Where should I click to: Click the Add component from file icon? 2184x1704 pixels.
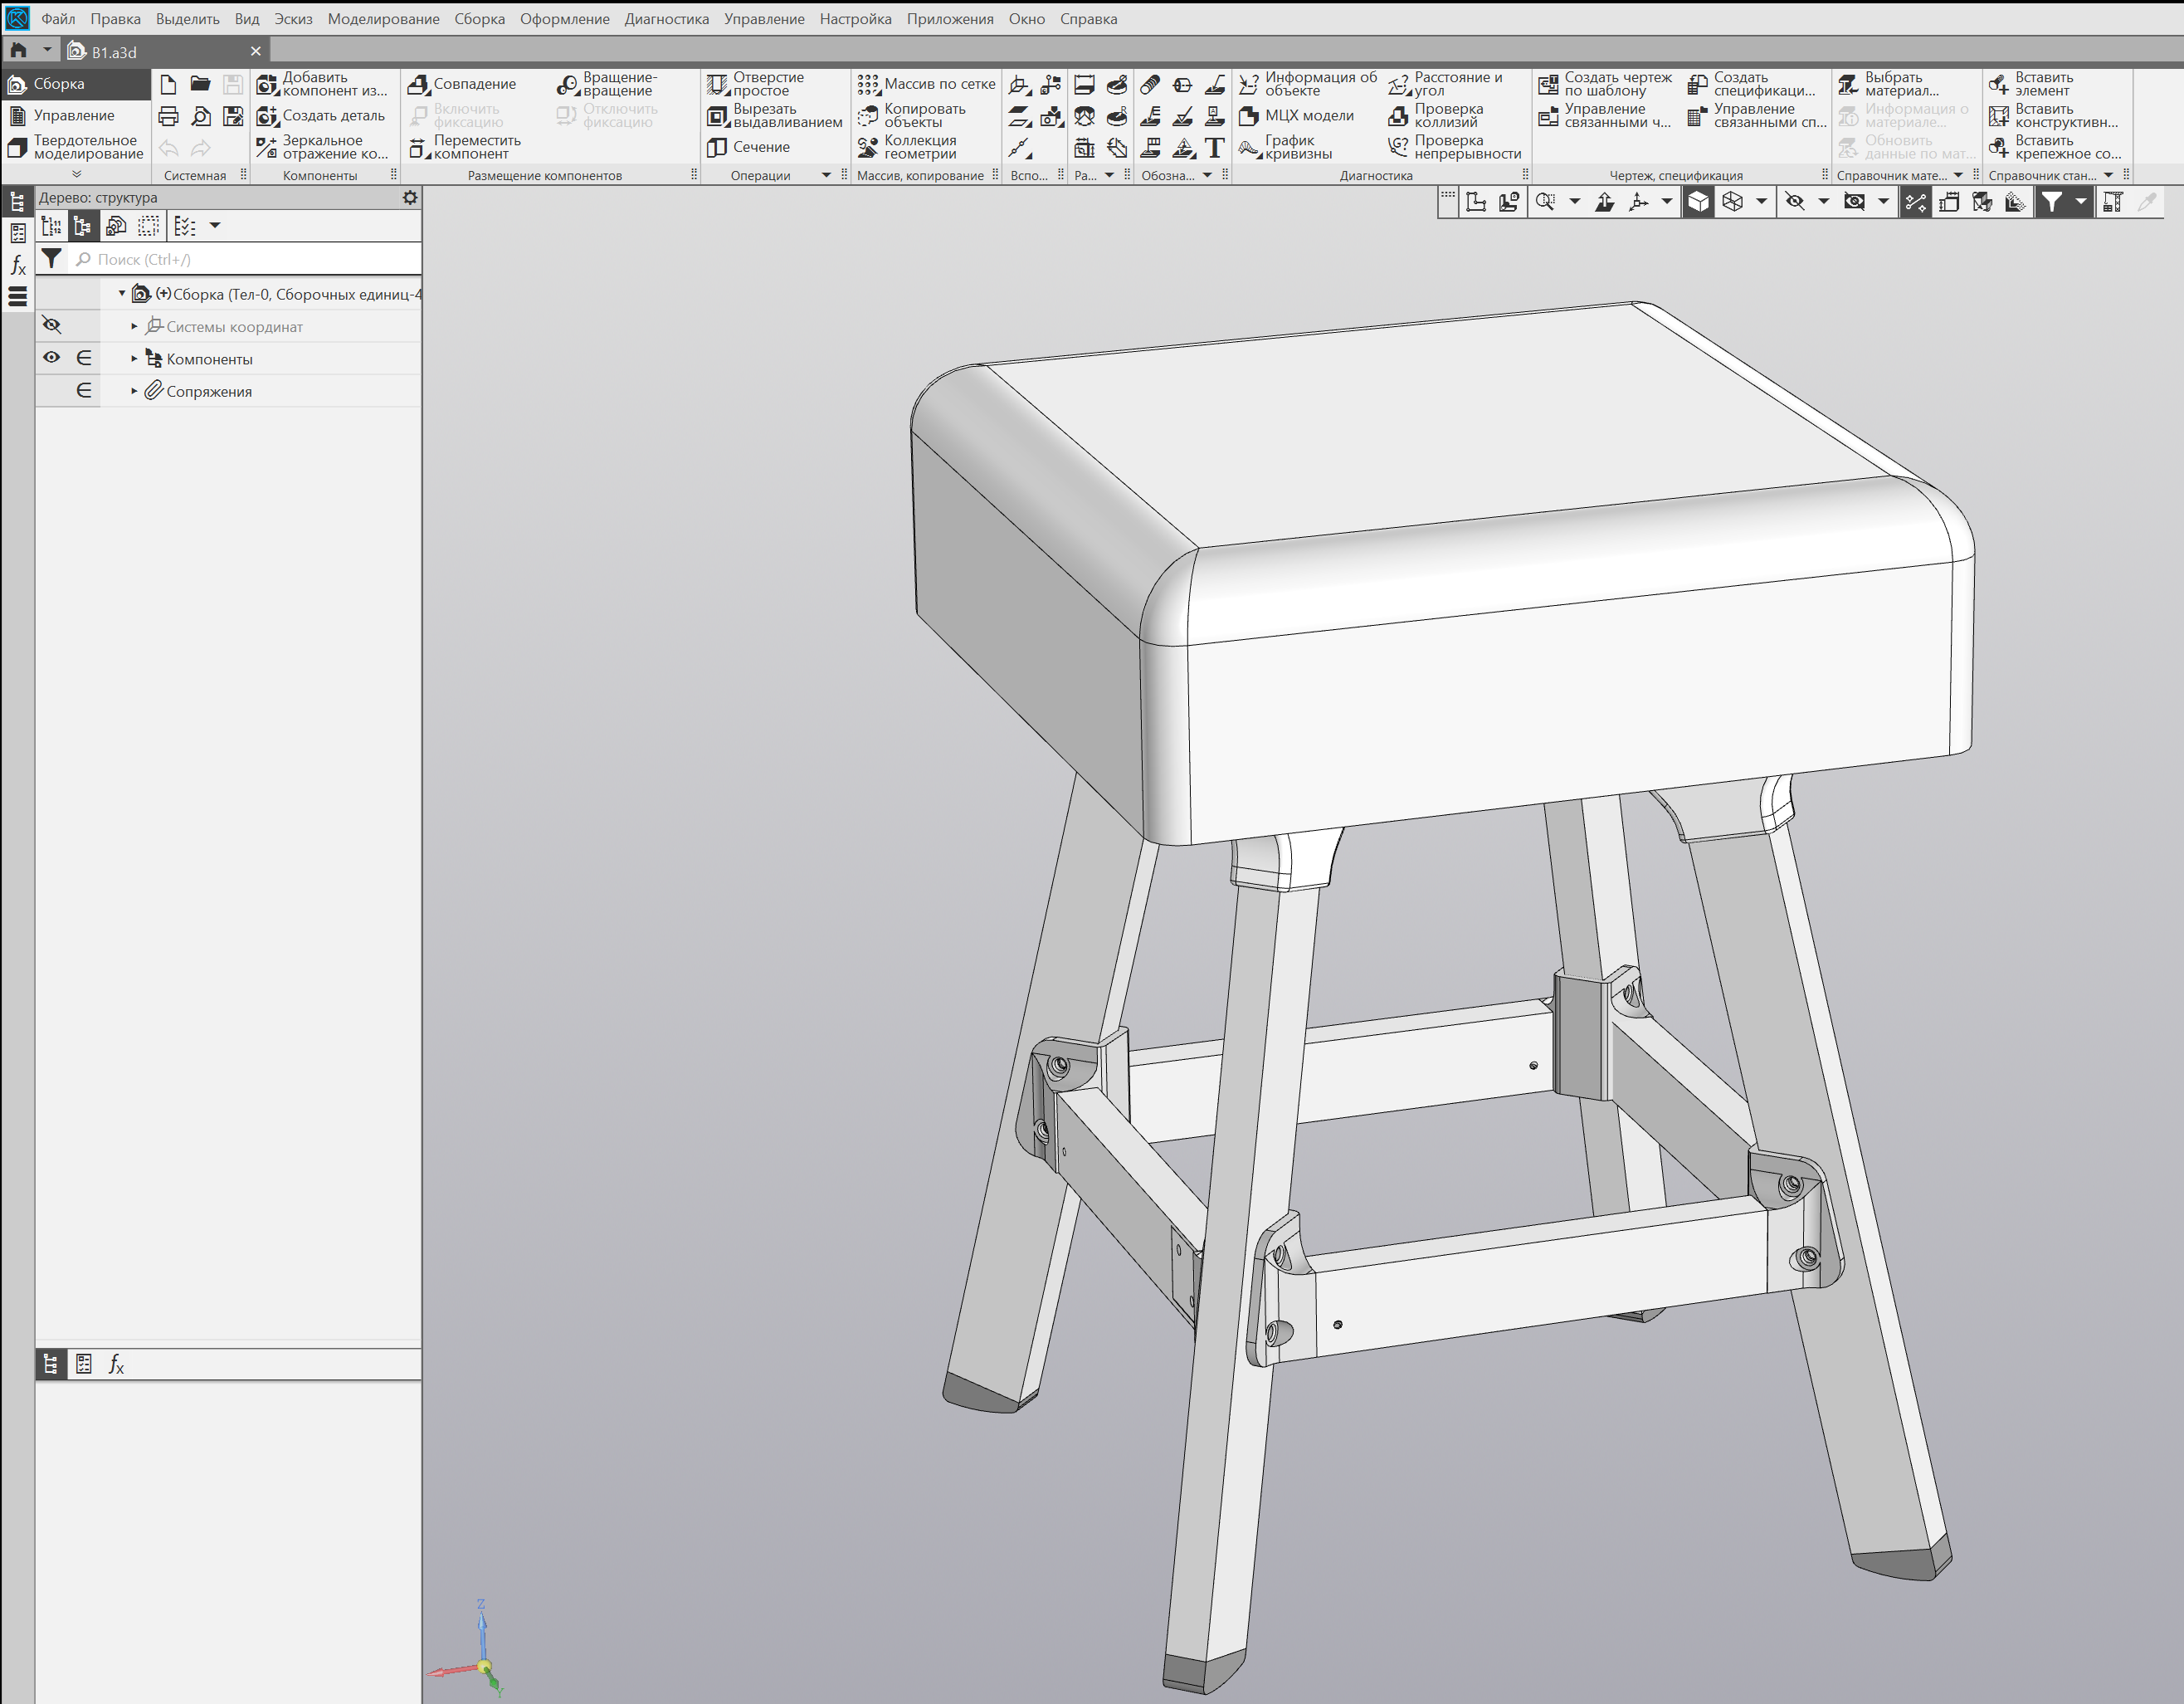(267, 84)
